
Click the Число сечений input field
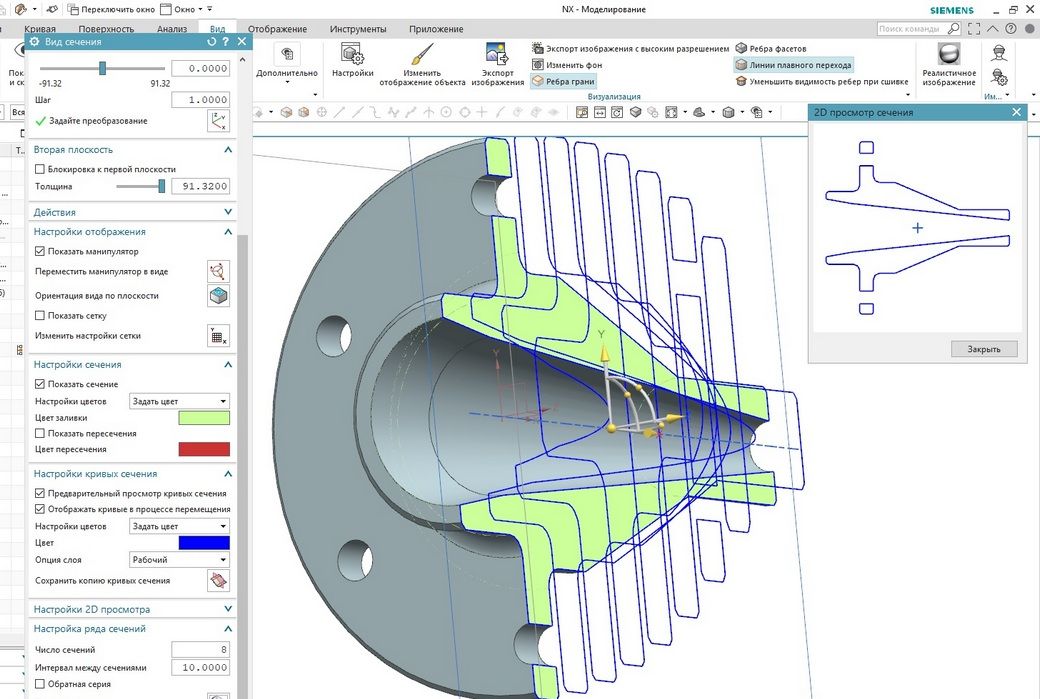200,650
